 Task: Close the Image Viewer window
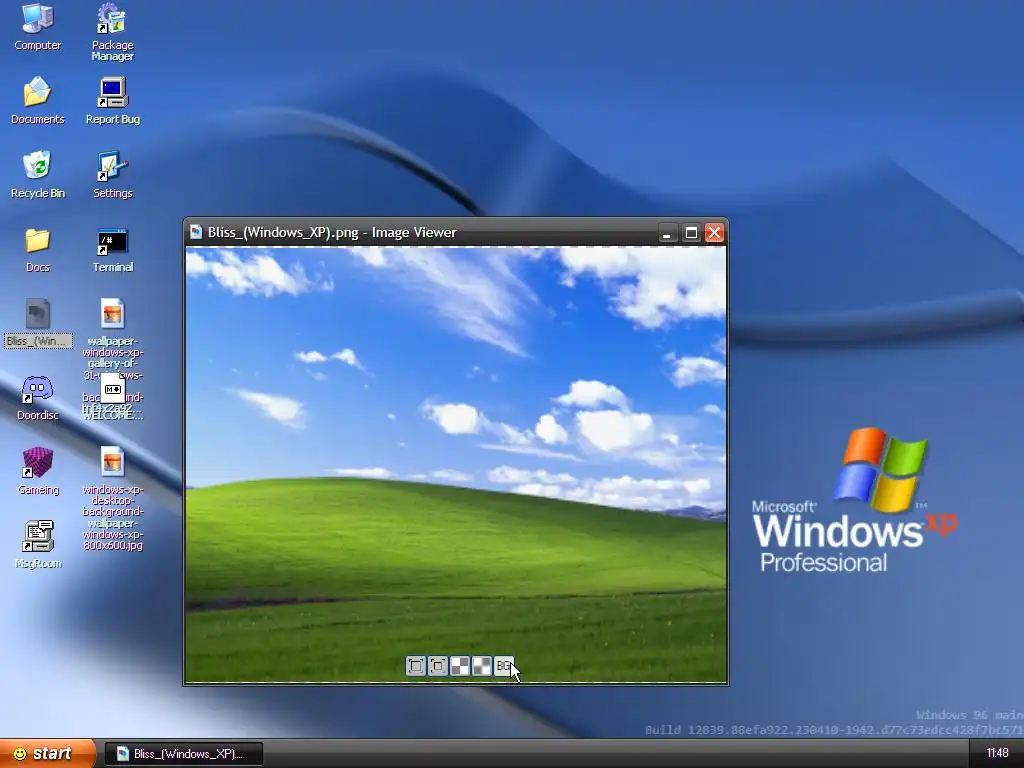pyautogui.click(x=714, y=233)
